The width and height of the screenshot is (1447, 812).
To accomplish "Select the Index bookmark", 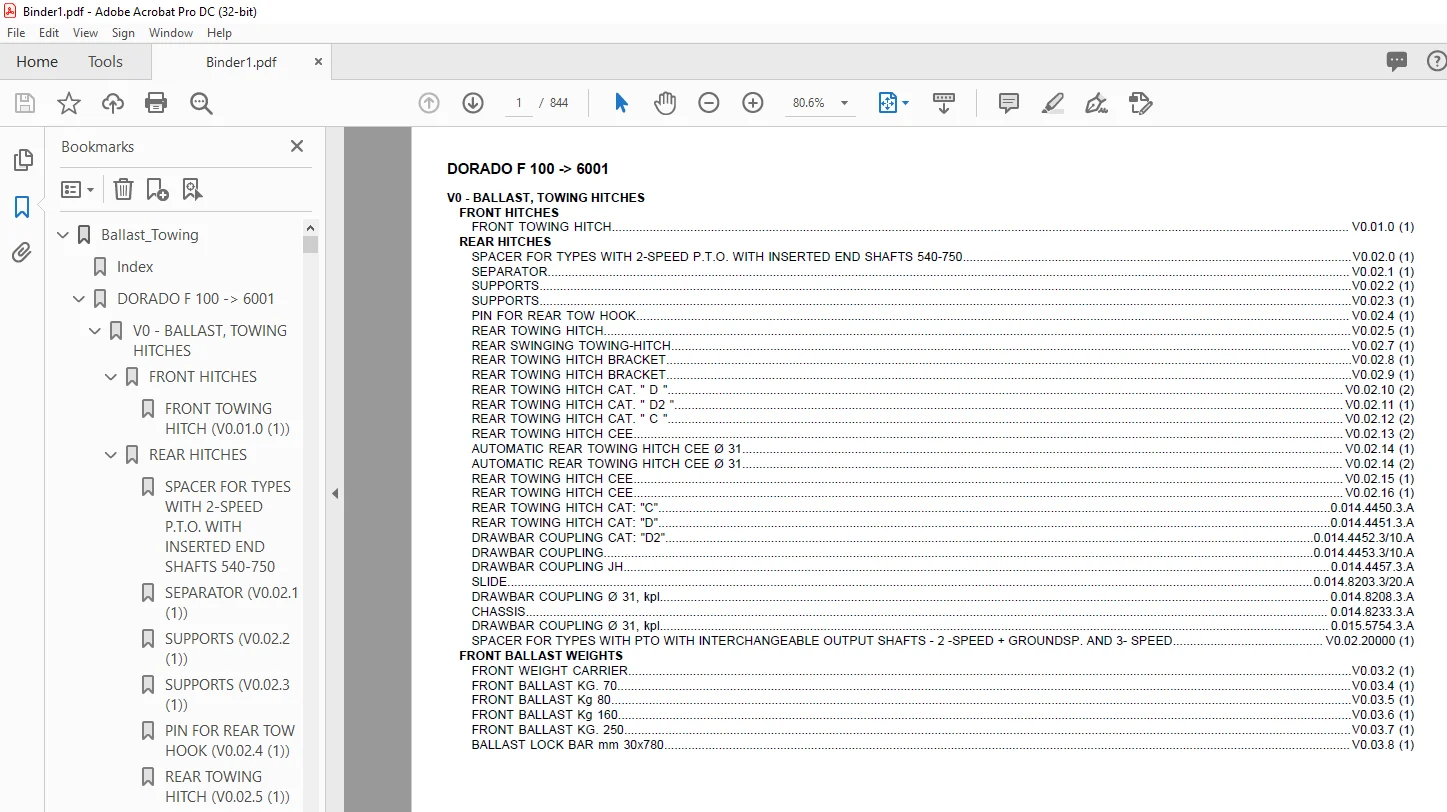I will pyautogui.click(x=134, y=267).
